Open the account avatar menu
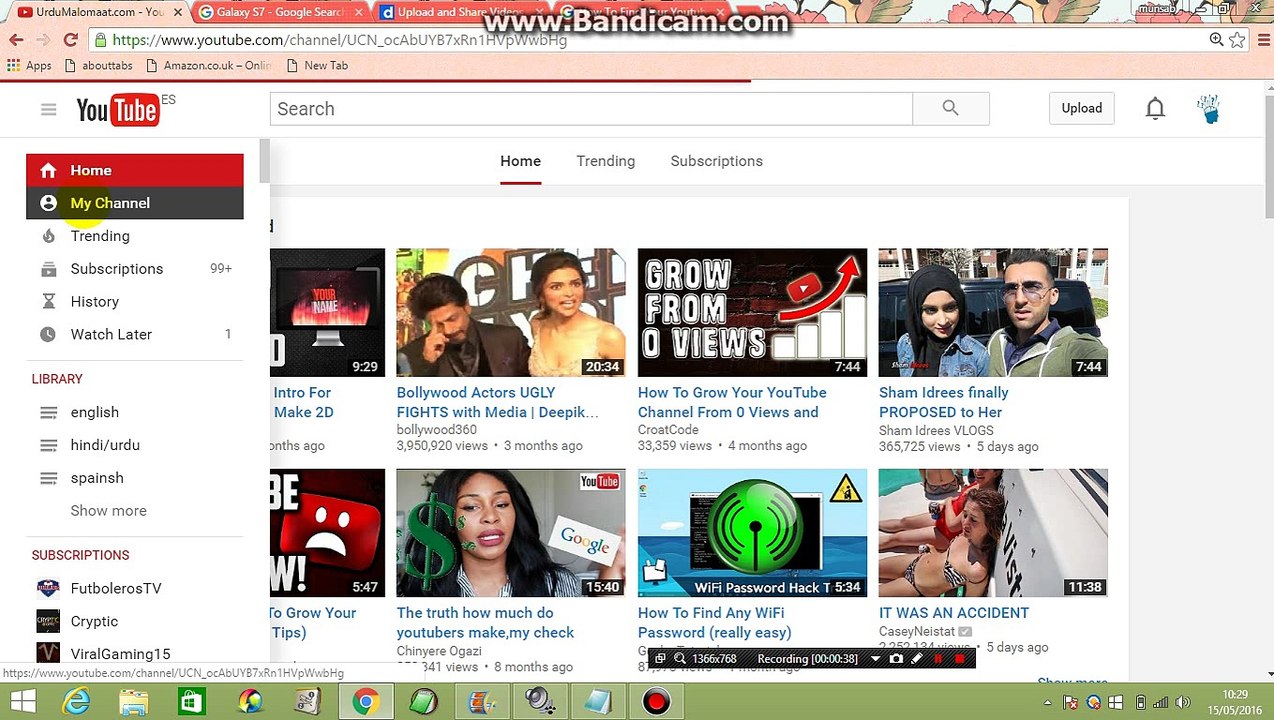 coord(1209,108)
